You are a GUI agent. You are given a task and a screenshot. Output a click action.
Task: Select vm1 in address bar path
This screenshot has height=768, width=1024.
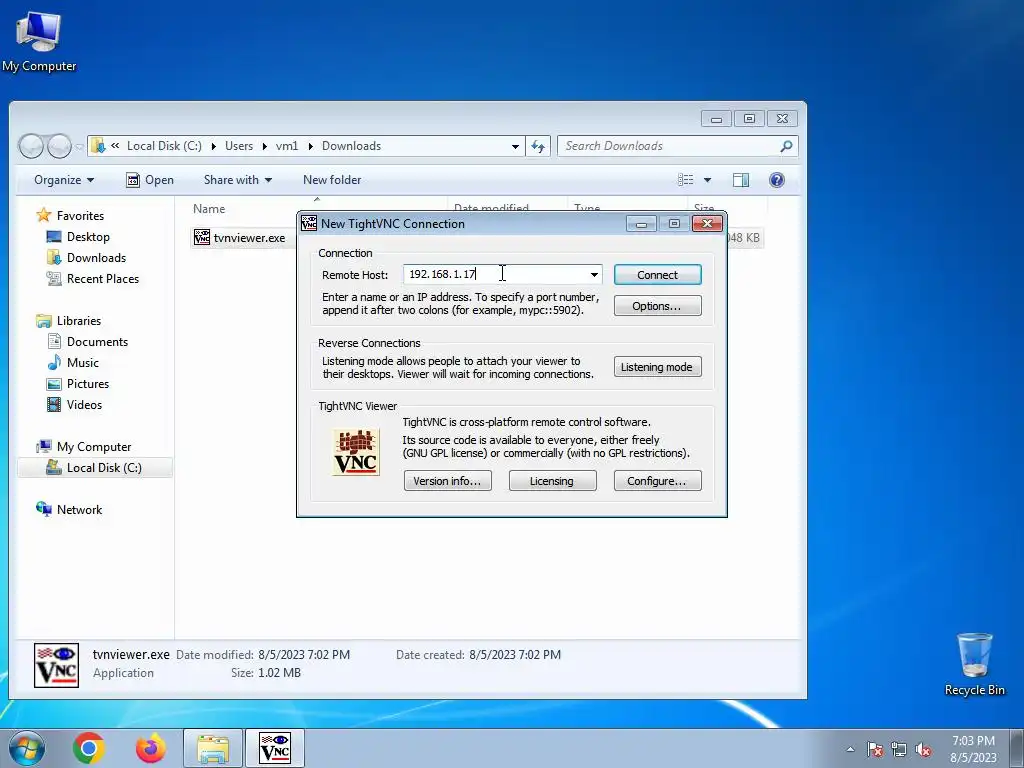click(287, 146)
